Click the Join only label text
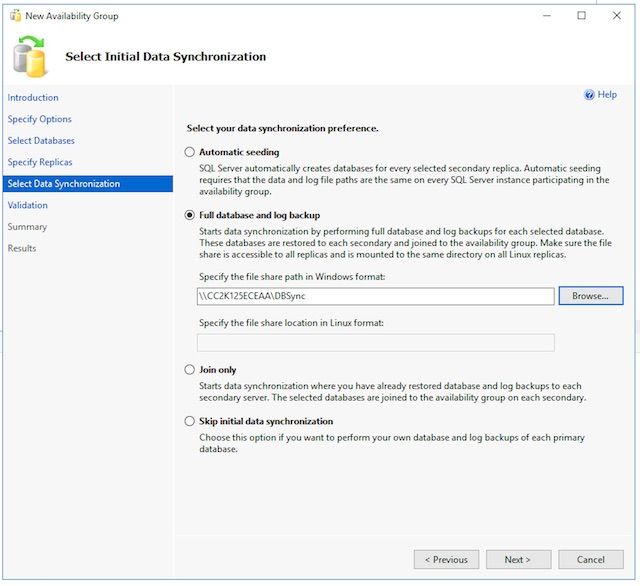 tap(218, 370)
